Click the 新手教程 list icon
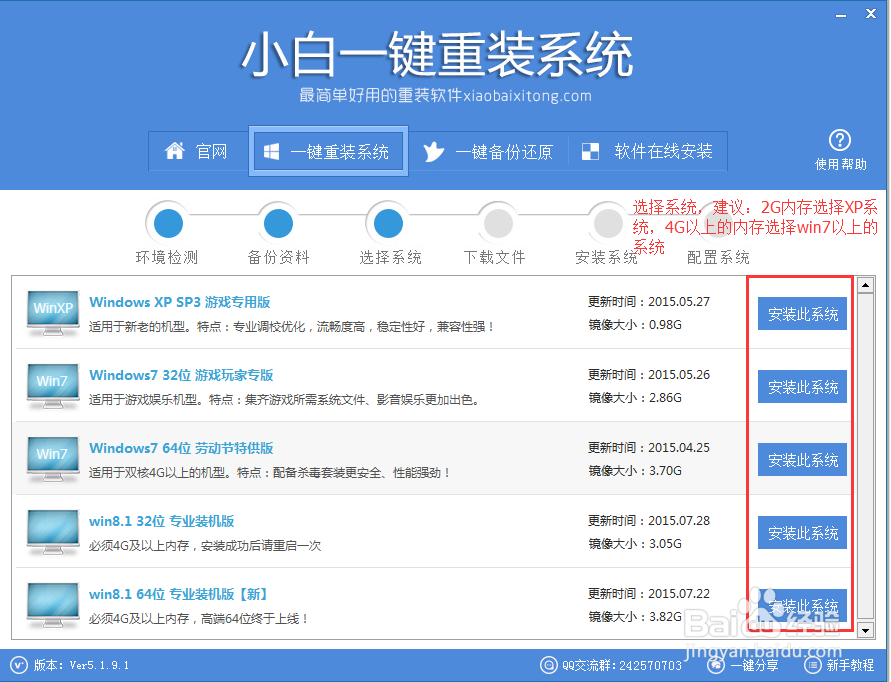 [x=813, y=665]
